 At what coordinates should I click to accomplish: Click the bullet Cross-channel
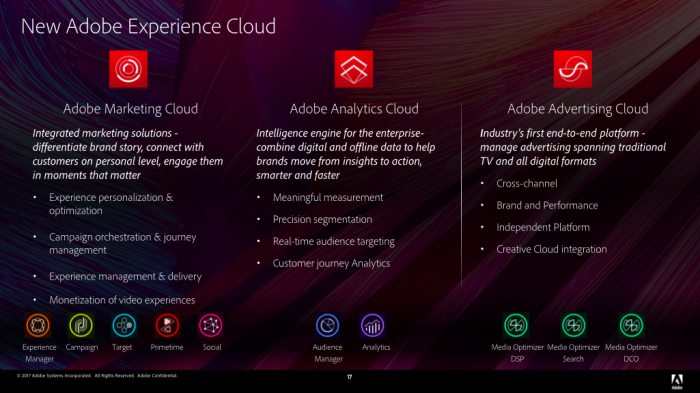[527, 184]
